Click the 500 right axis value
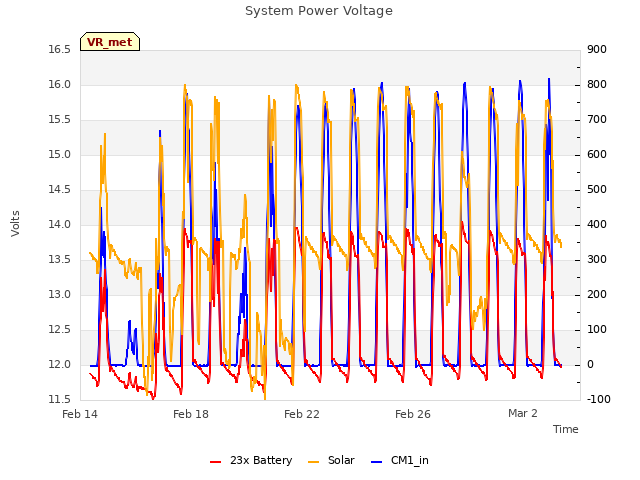The image size is (640, 480). (597, 190)
